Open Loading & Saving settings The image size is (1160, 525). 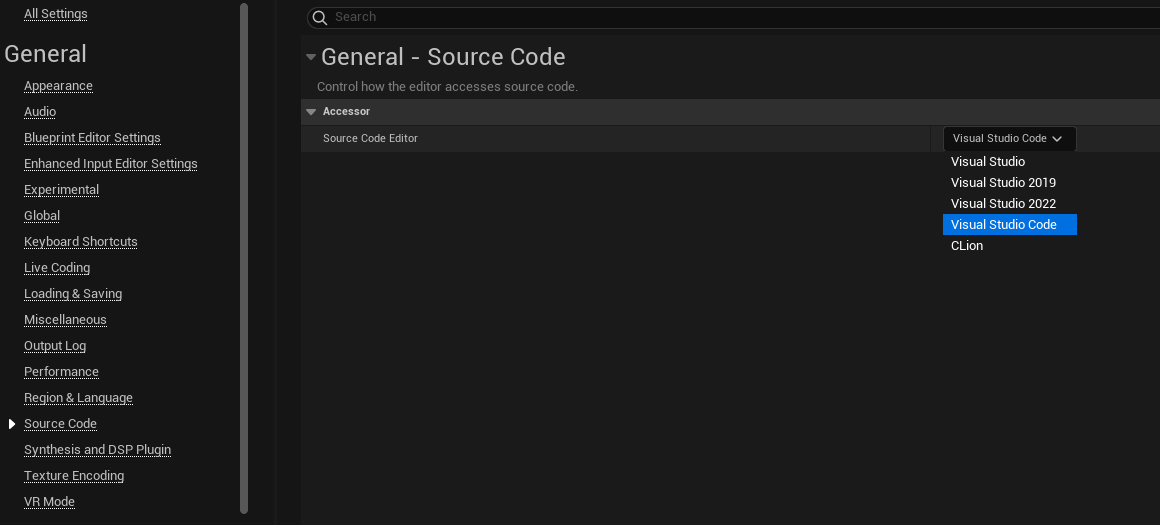[73, 294]
